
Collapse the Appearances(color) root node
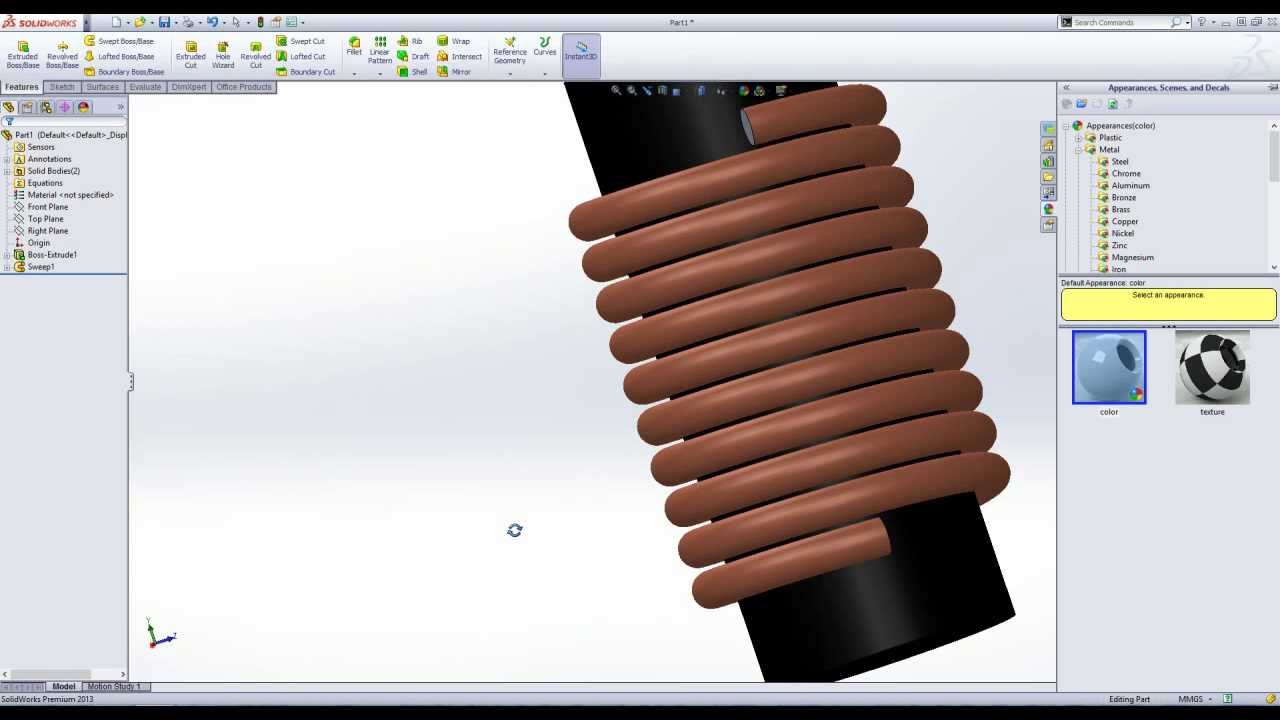click(1067, 126)
